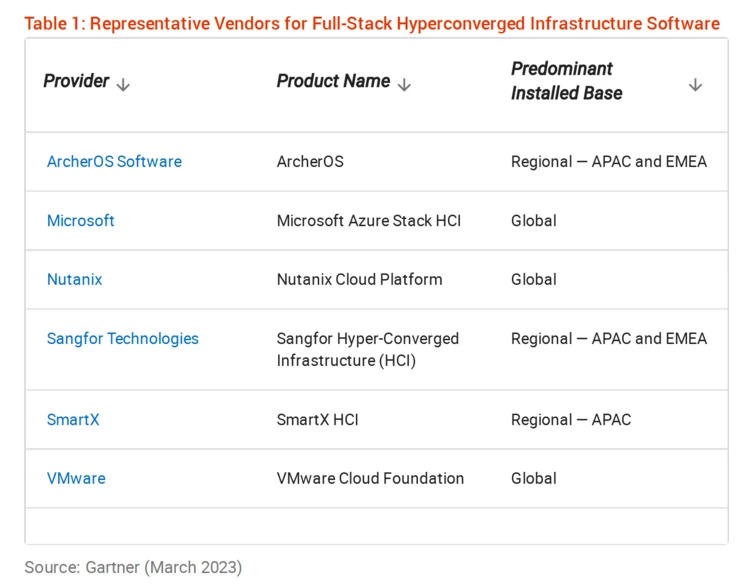Sort table by Product Name arrow
This screenshot has width=750, height=584.
(x=404, y=85)
